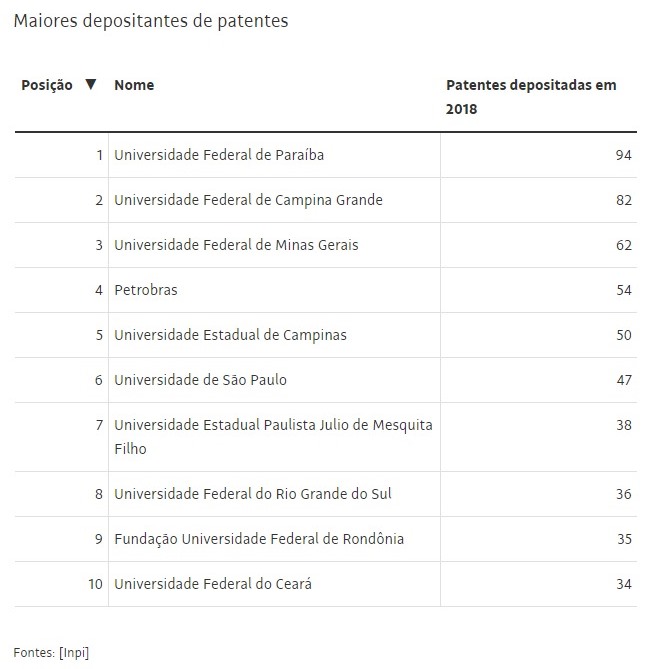
Task: Click Universidade Federal de Campina Grande
Action: (248, 200)
